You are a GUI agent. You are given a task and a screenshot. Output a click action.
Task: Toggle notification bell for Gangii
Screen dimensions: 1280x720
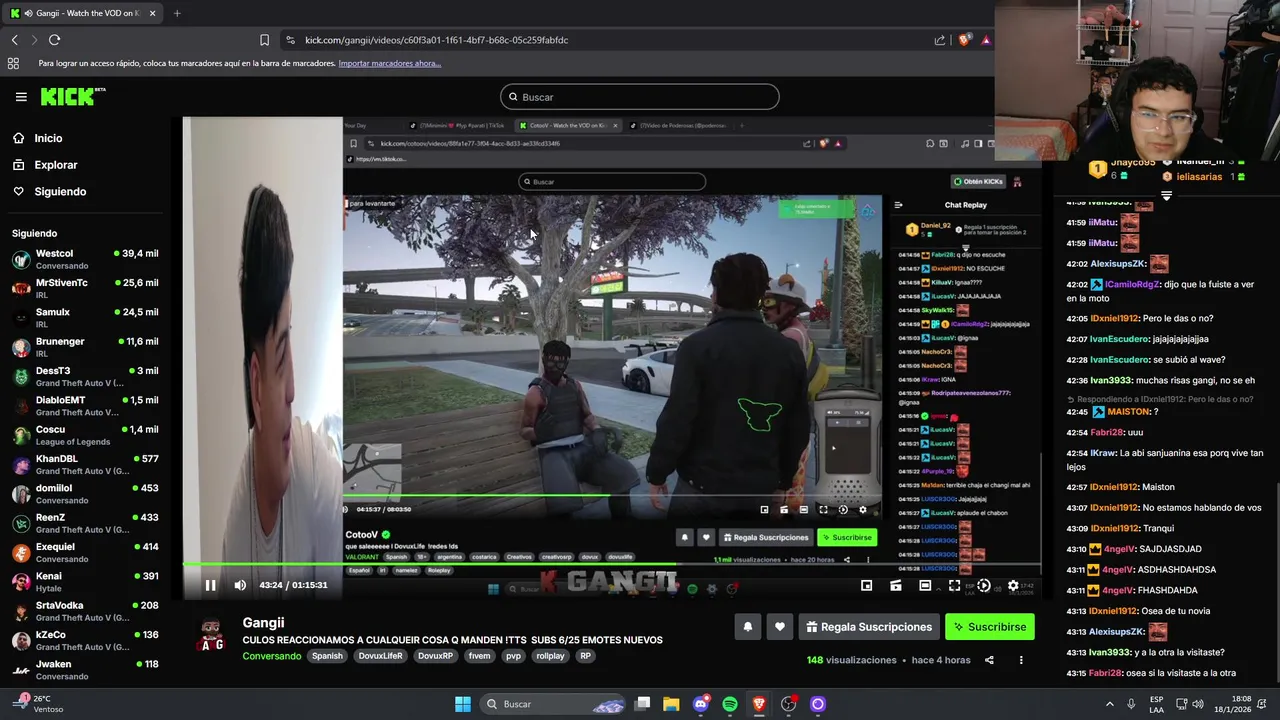coord(747,627)
